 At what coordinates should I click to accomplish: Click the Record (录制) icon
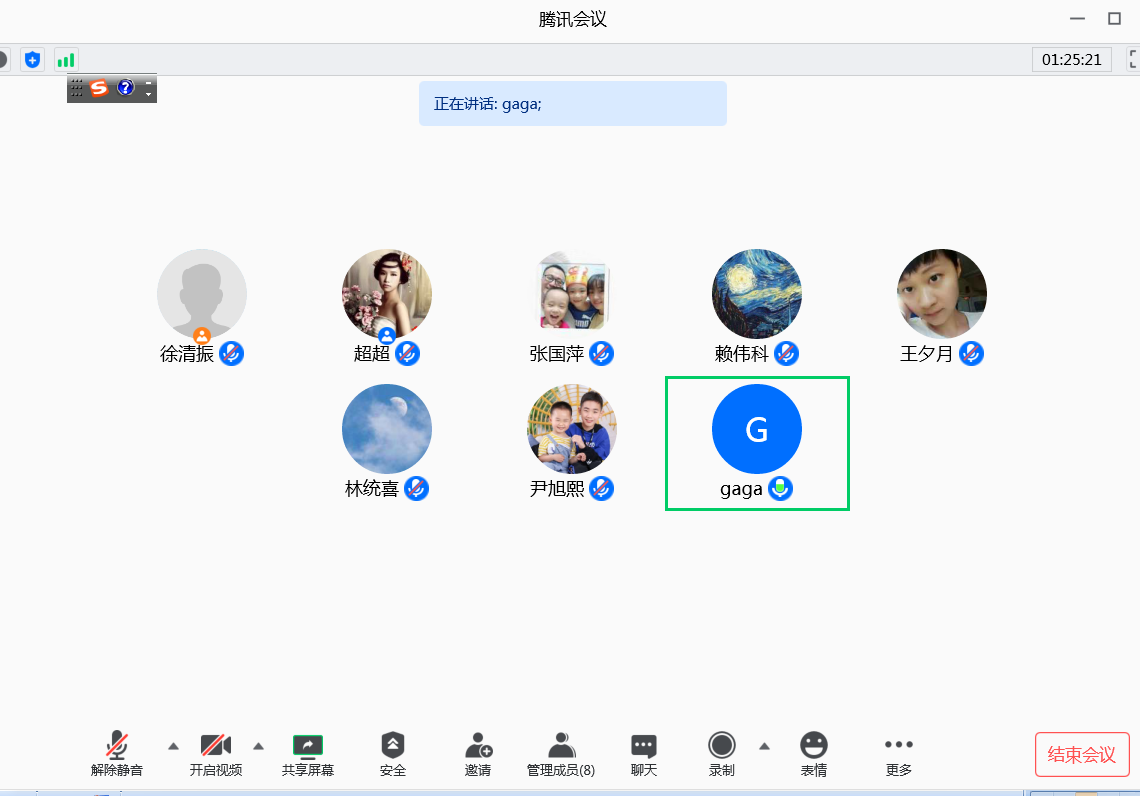pos(721,745)
